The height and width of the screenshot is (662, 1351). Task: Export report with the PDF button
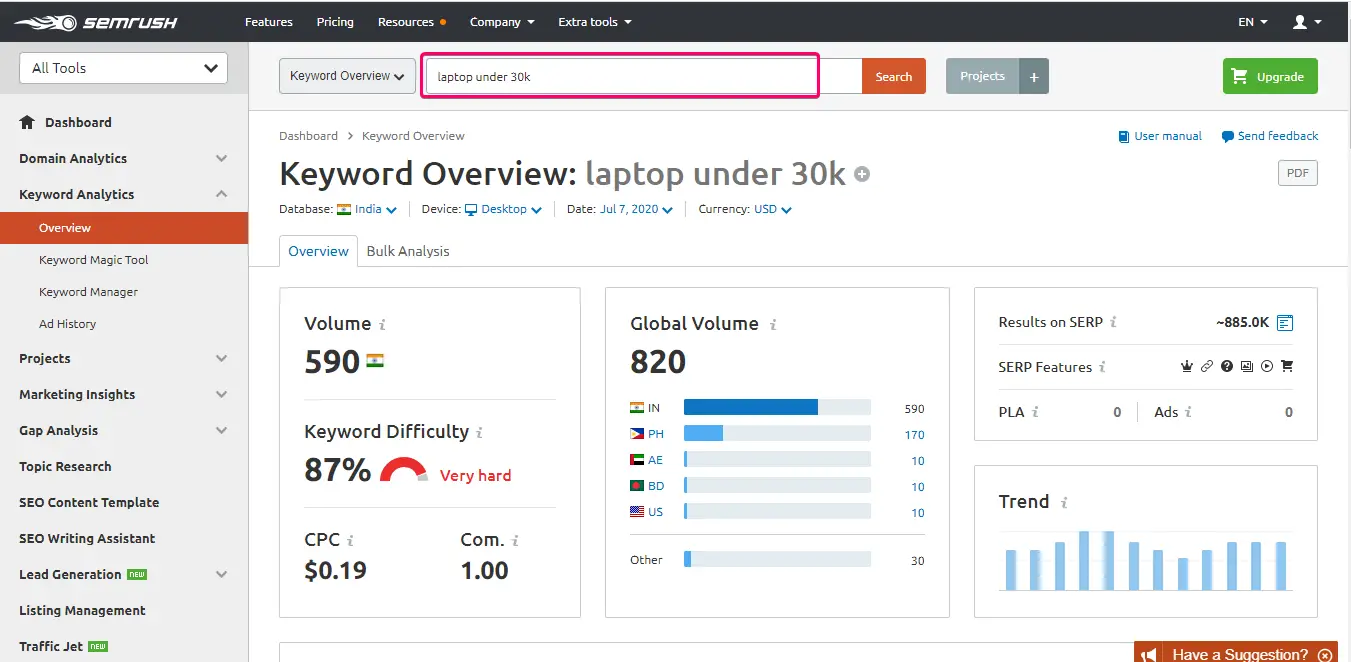tap(1298, 173)
